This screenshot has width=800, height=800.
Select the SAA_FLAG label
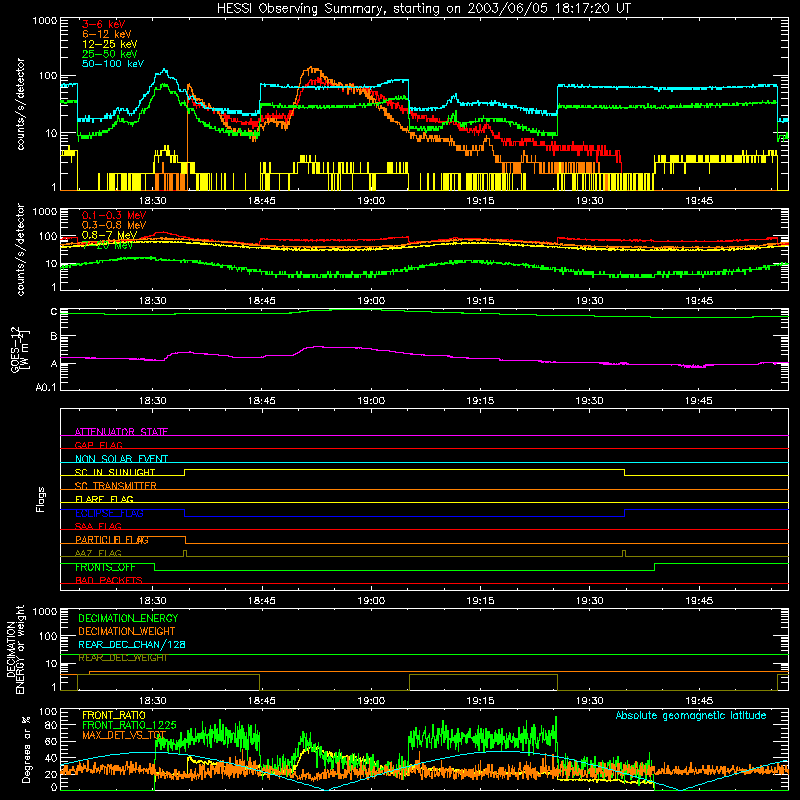tap(98, 526)
